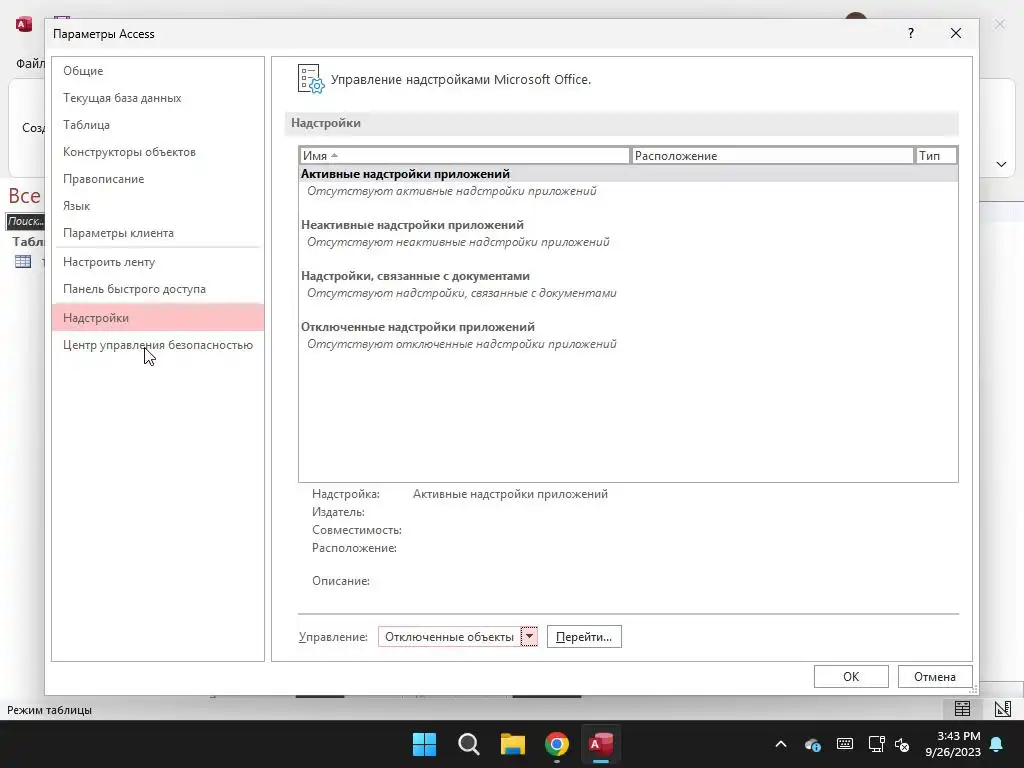Select Активные надстройки приложений group row
Screen dimensions: 1024x768
pos(628,174)
